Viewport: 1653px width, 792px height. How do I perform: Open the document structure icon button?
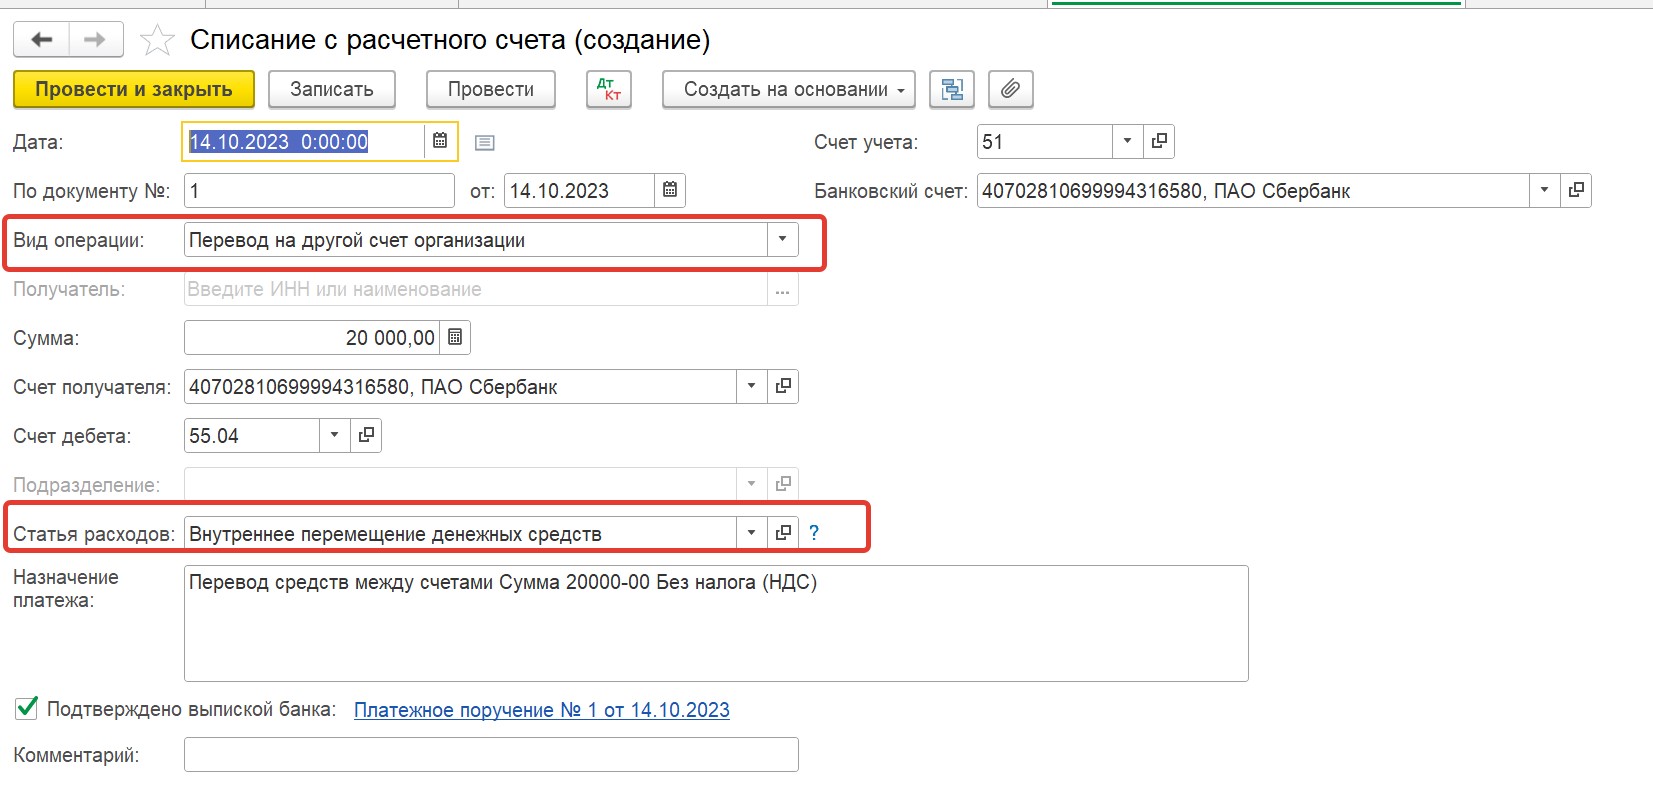click(952, 89)
